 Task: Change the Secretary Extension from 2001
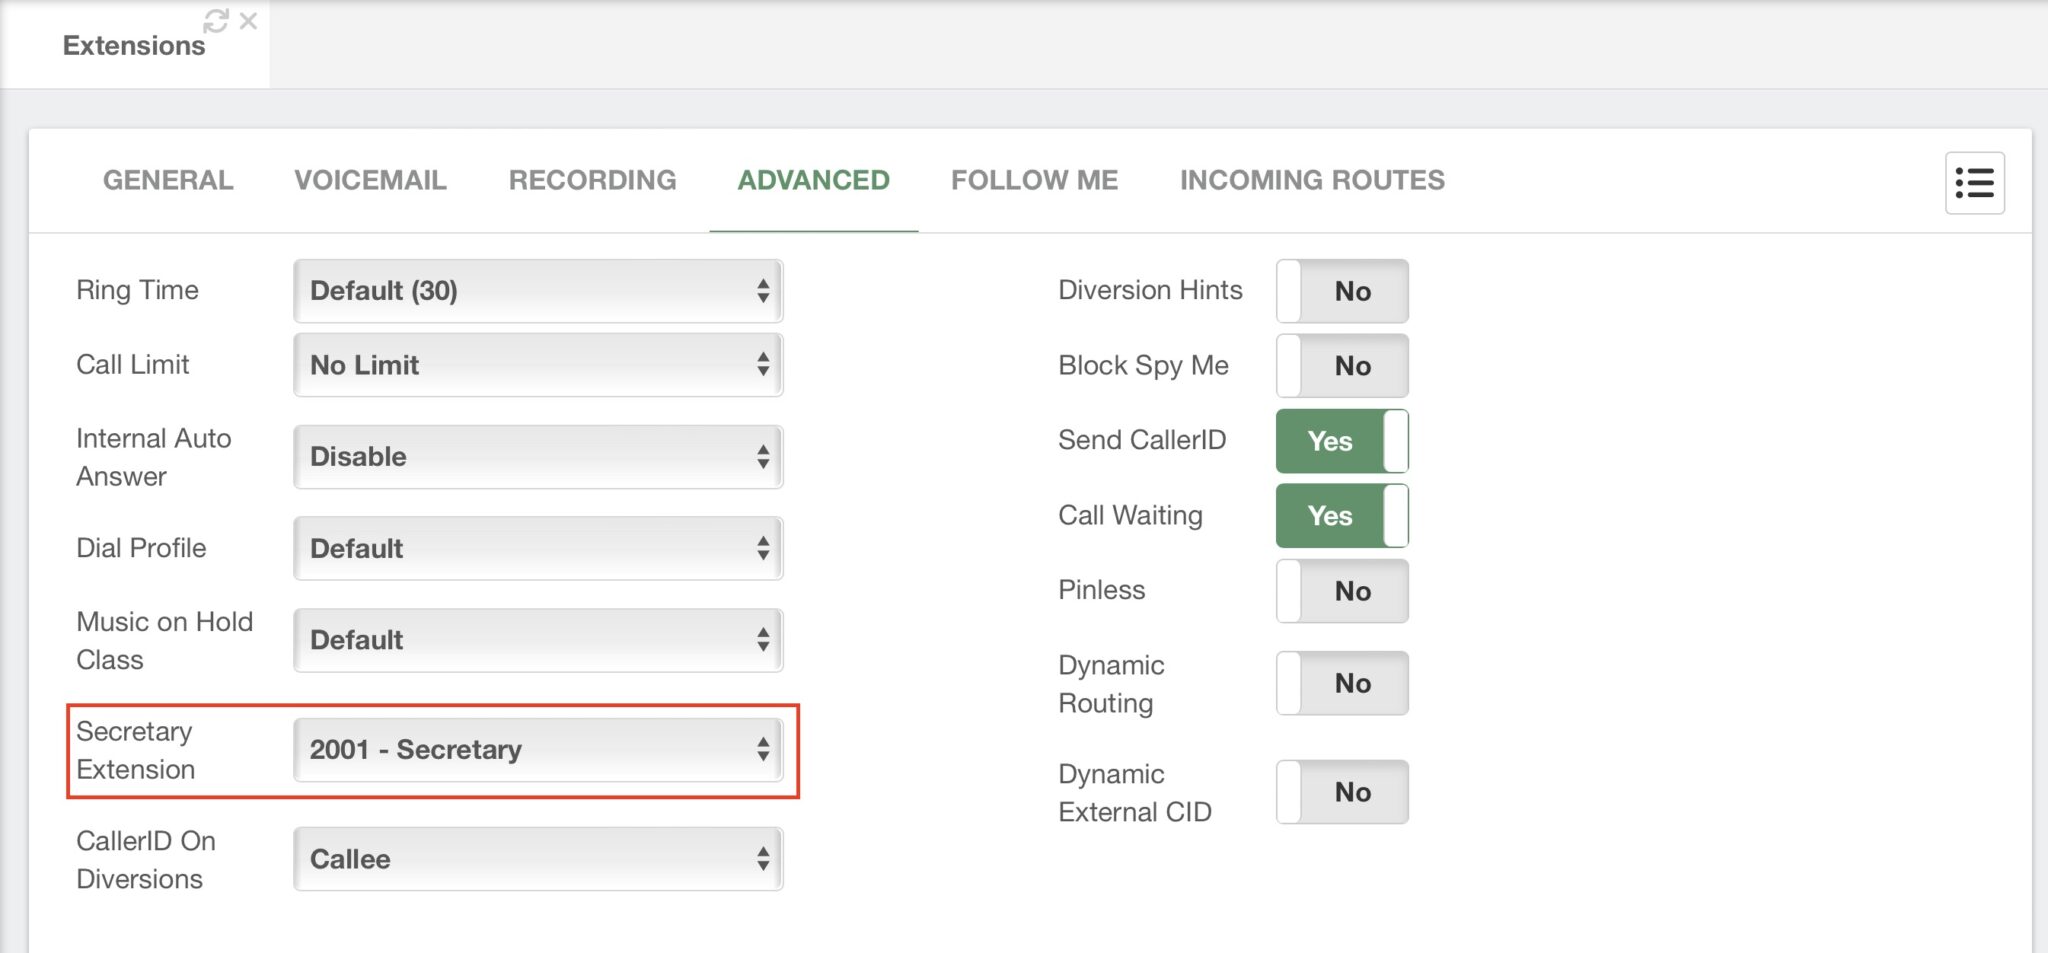click(x=537, y=749)
